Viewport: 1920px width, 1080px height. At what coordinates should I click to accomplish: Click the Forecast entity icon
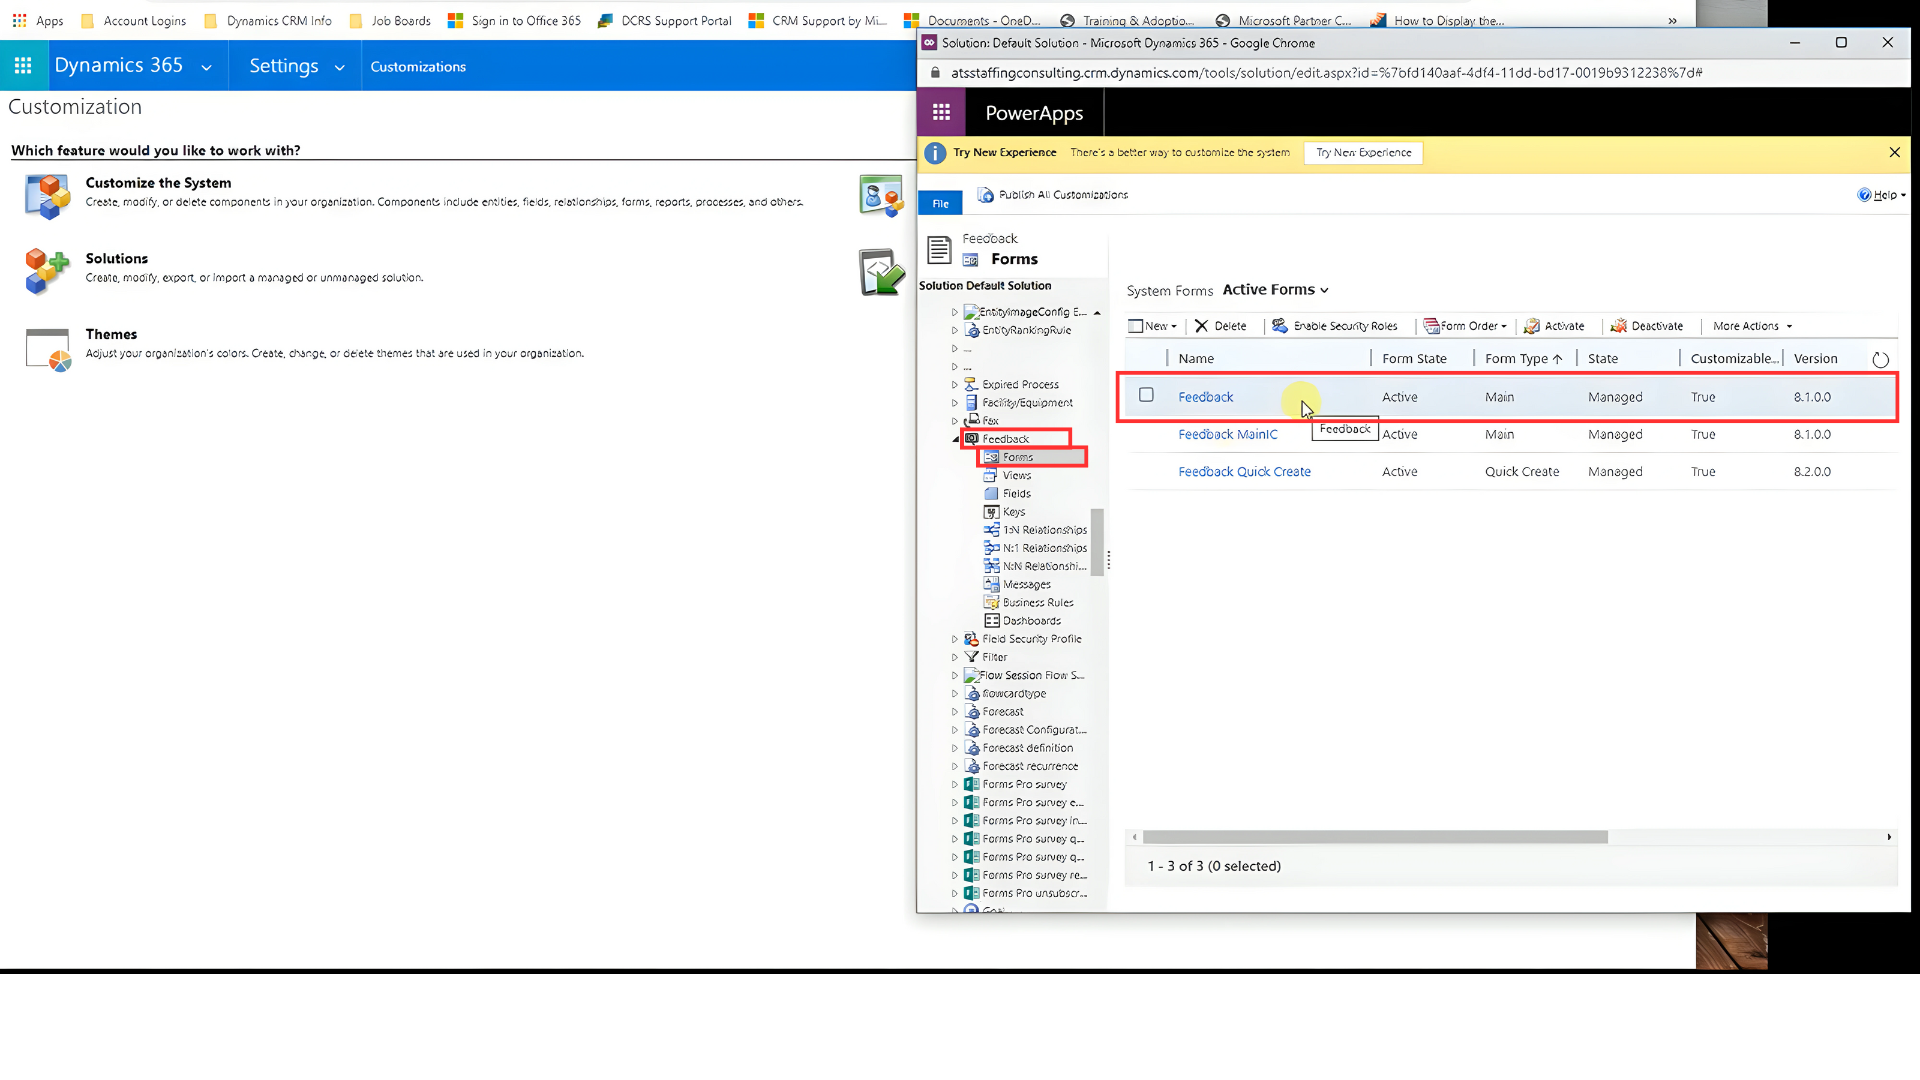click(x=971, y=712)
